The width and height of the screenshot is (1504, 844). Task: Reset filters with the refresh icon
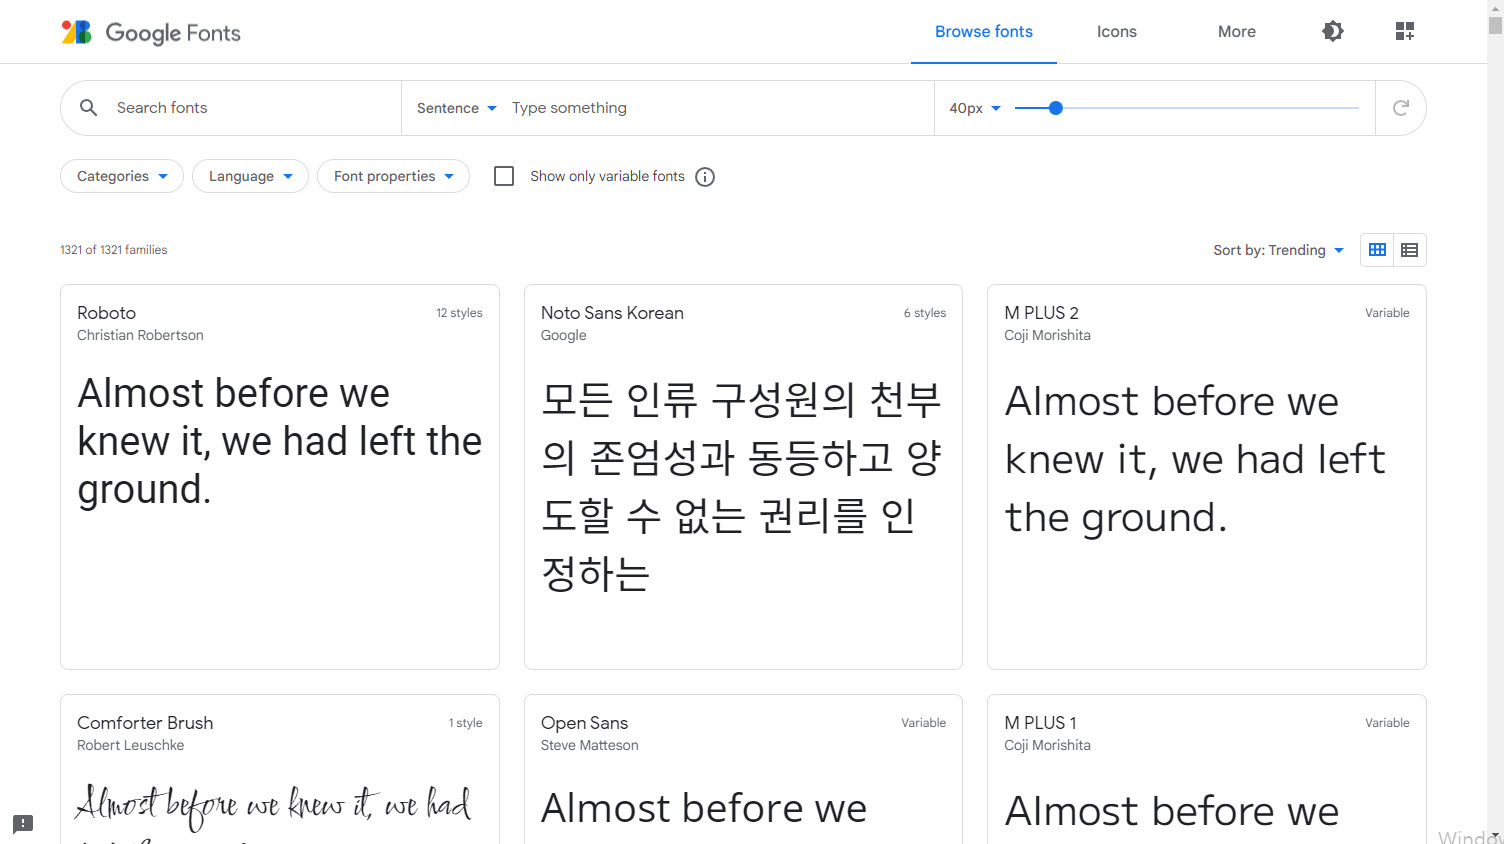[x=1401, y=108]
